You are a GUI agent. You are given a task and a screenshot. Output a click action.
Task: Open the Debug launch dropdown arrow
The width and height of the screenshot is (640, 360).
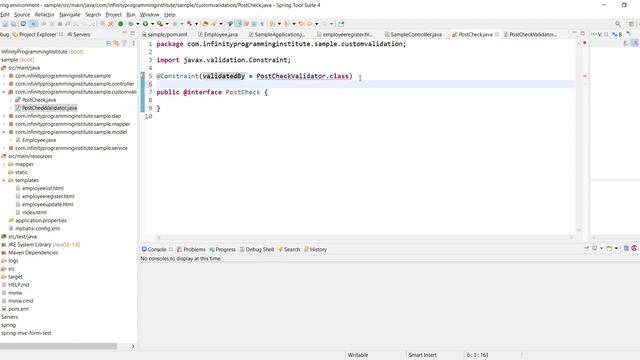(x=138, y=24)
